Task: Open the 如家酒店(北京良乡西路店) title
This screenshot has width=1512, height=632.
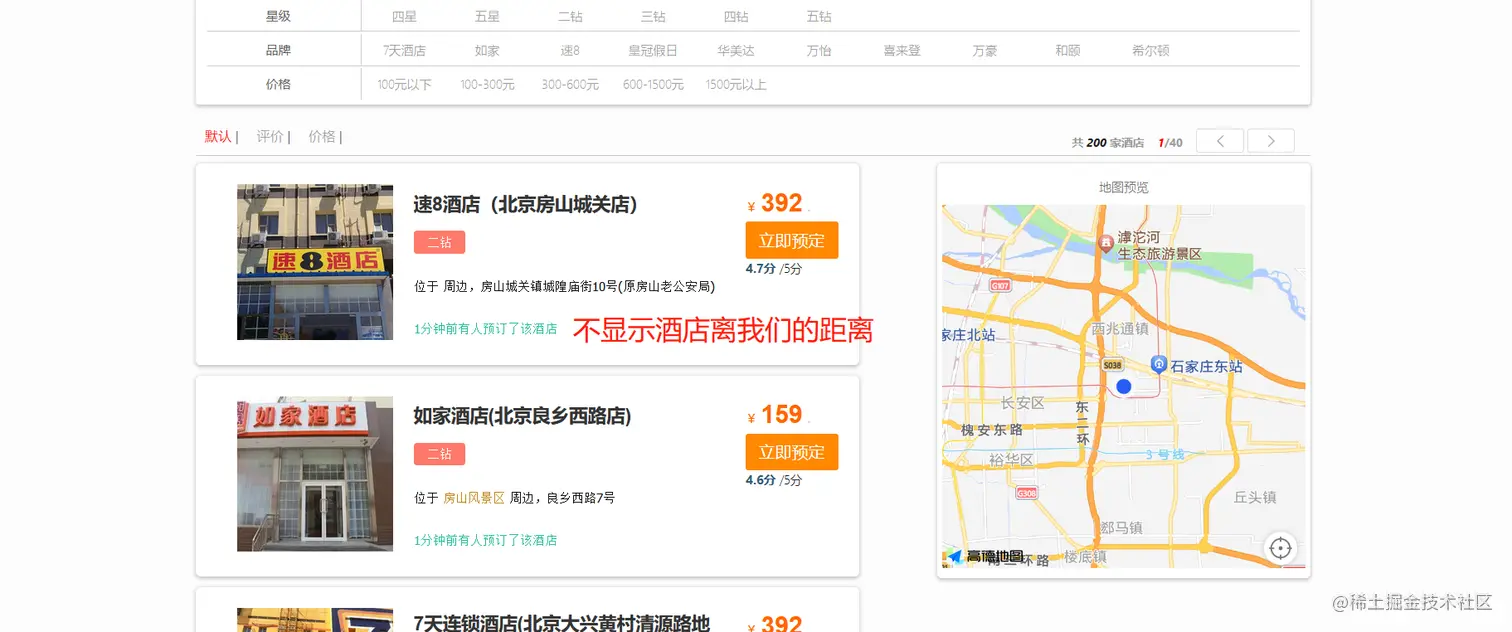Action: point(522,416)
